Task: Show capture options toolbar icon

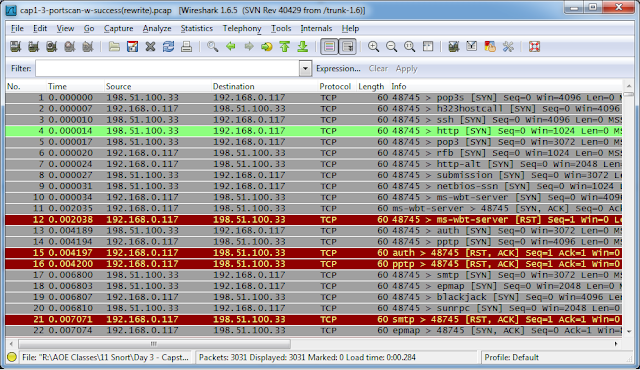Action: [33, 47]
